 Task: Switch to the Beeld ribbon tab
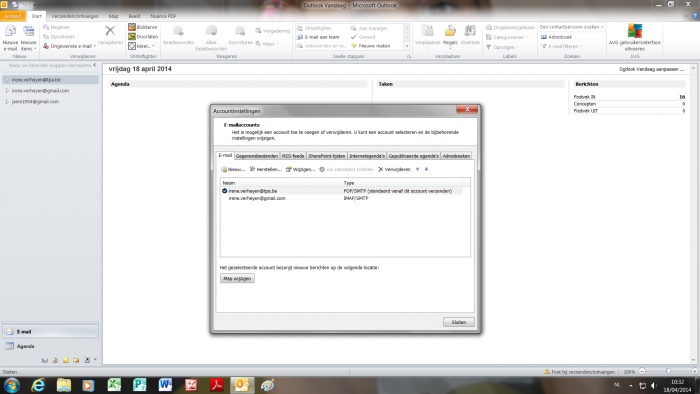coord(134,16)
